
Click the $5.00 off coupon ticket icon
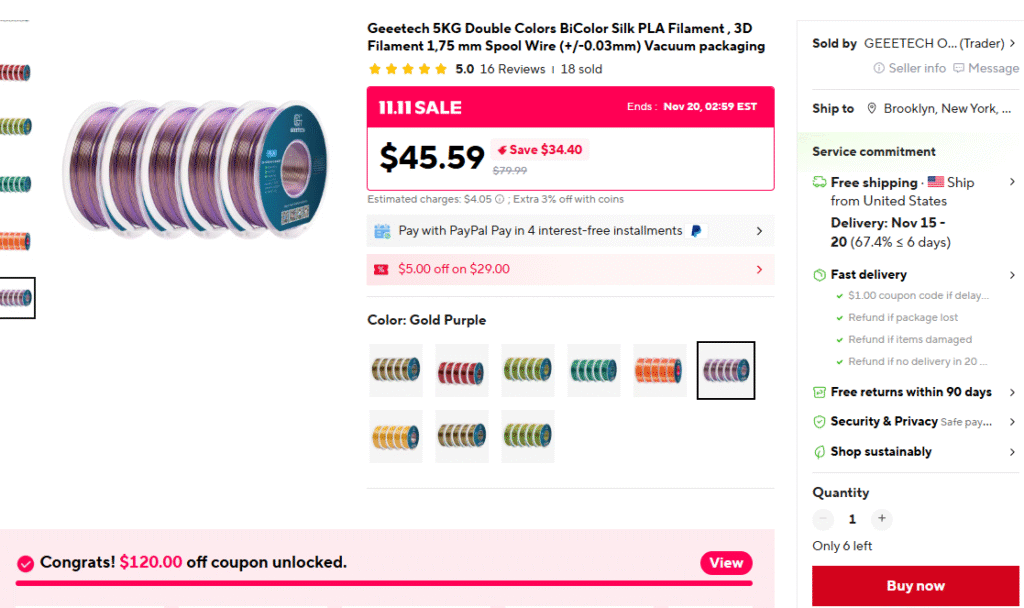[381, 269]
